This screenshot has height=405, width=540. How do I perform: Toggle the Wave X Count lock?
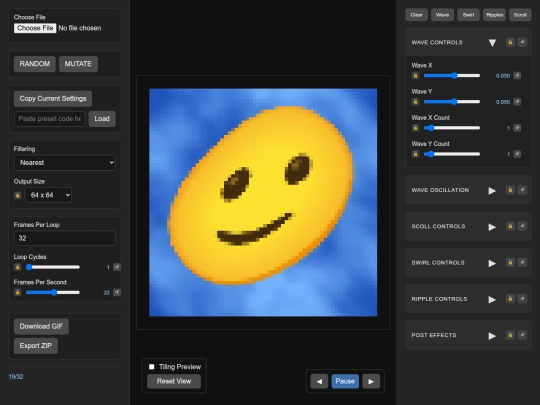[x=415, y=128]
